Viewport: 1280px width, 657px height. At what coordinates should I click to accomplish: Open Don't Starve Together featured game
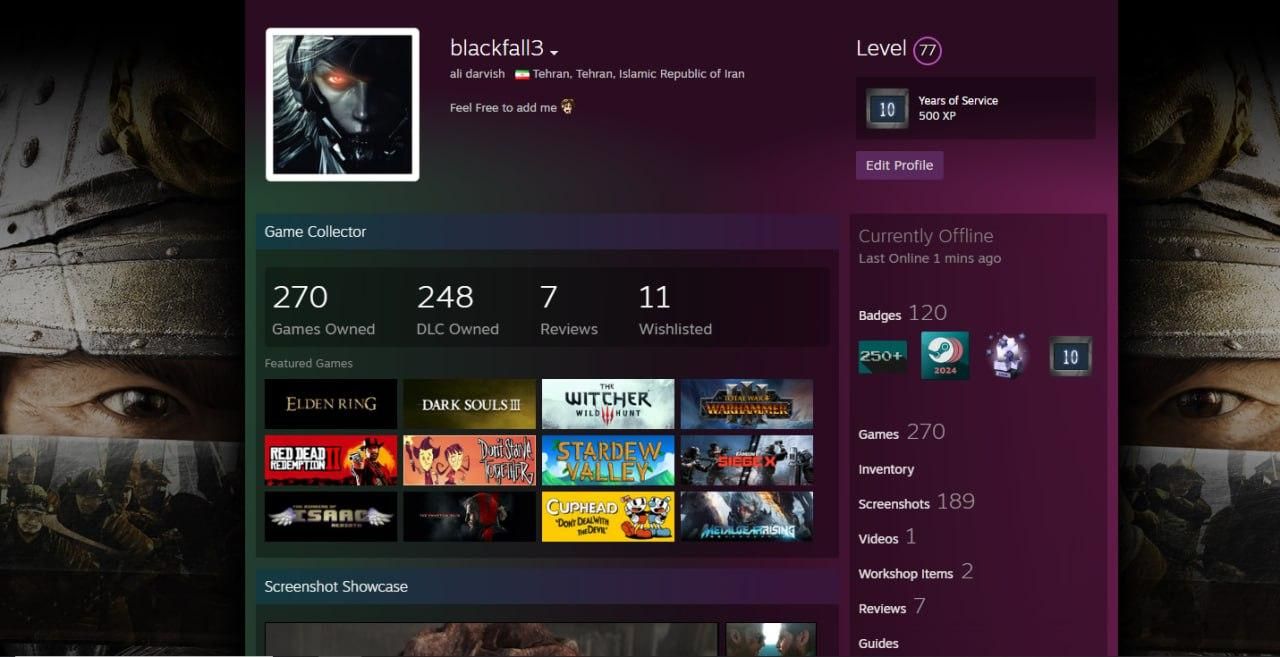coord(470,460)
